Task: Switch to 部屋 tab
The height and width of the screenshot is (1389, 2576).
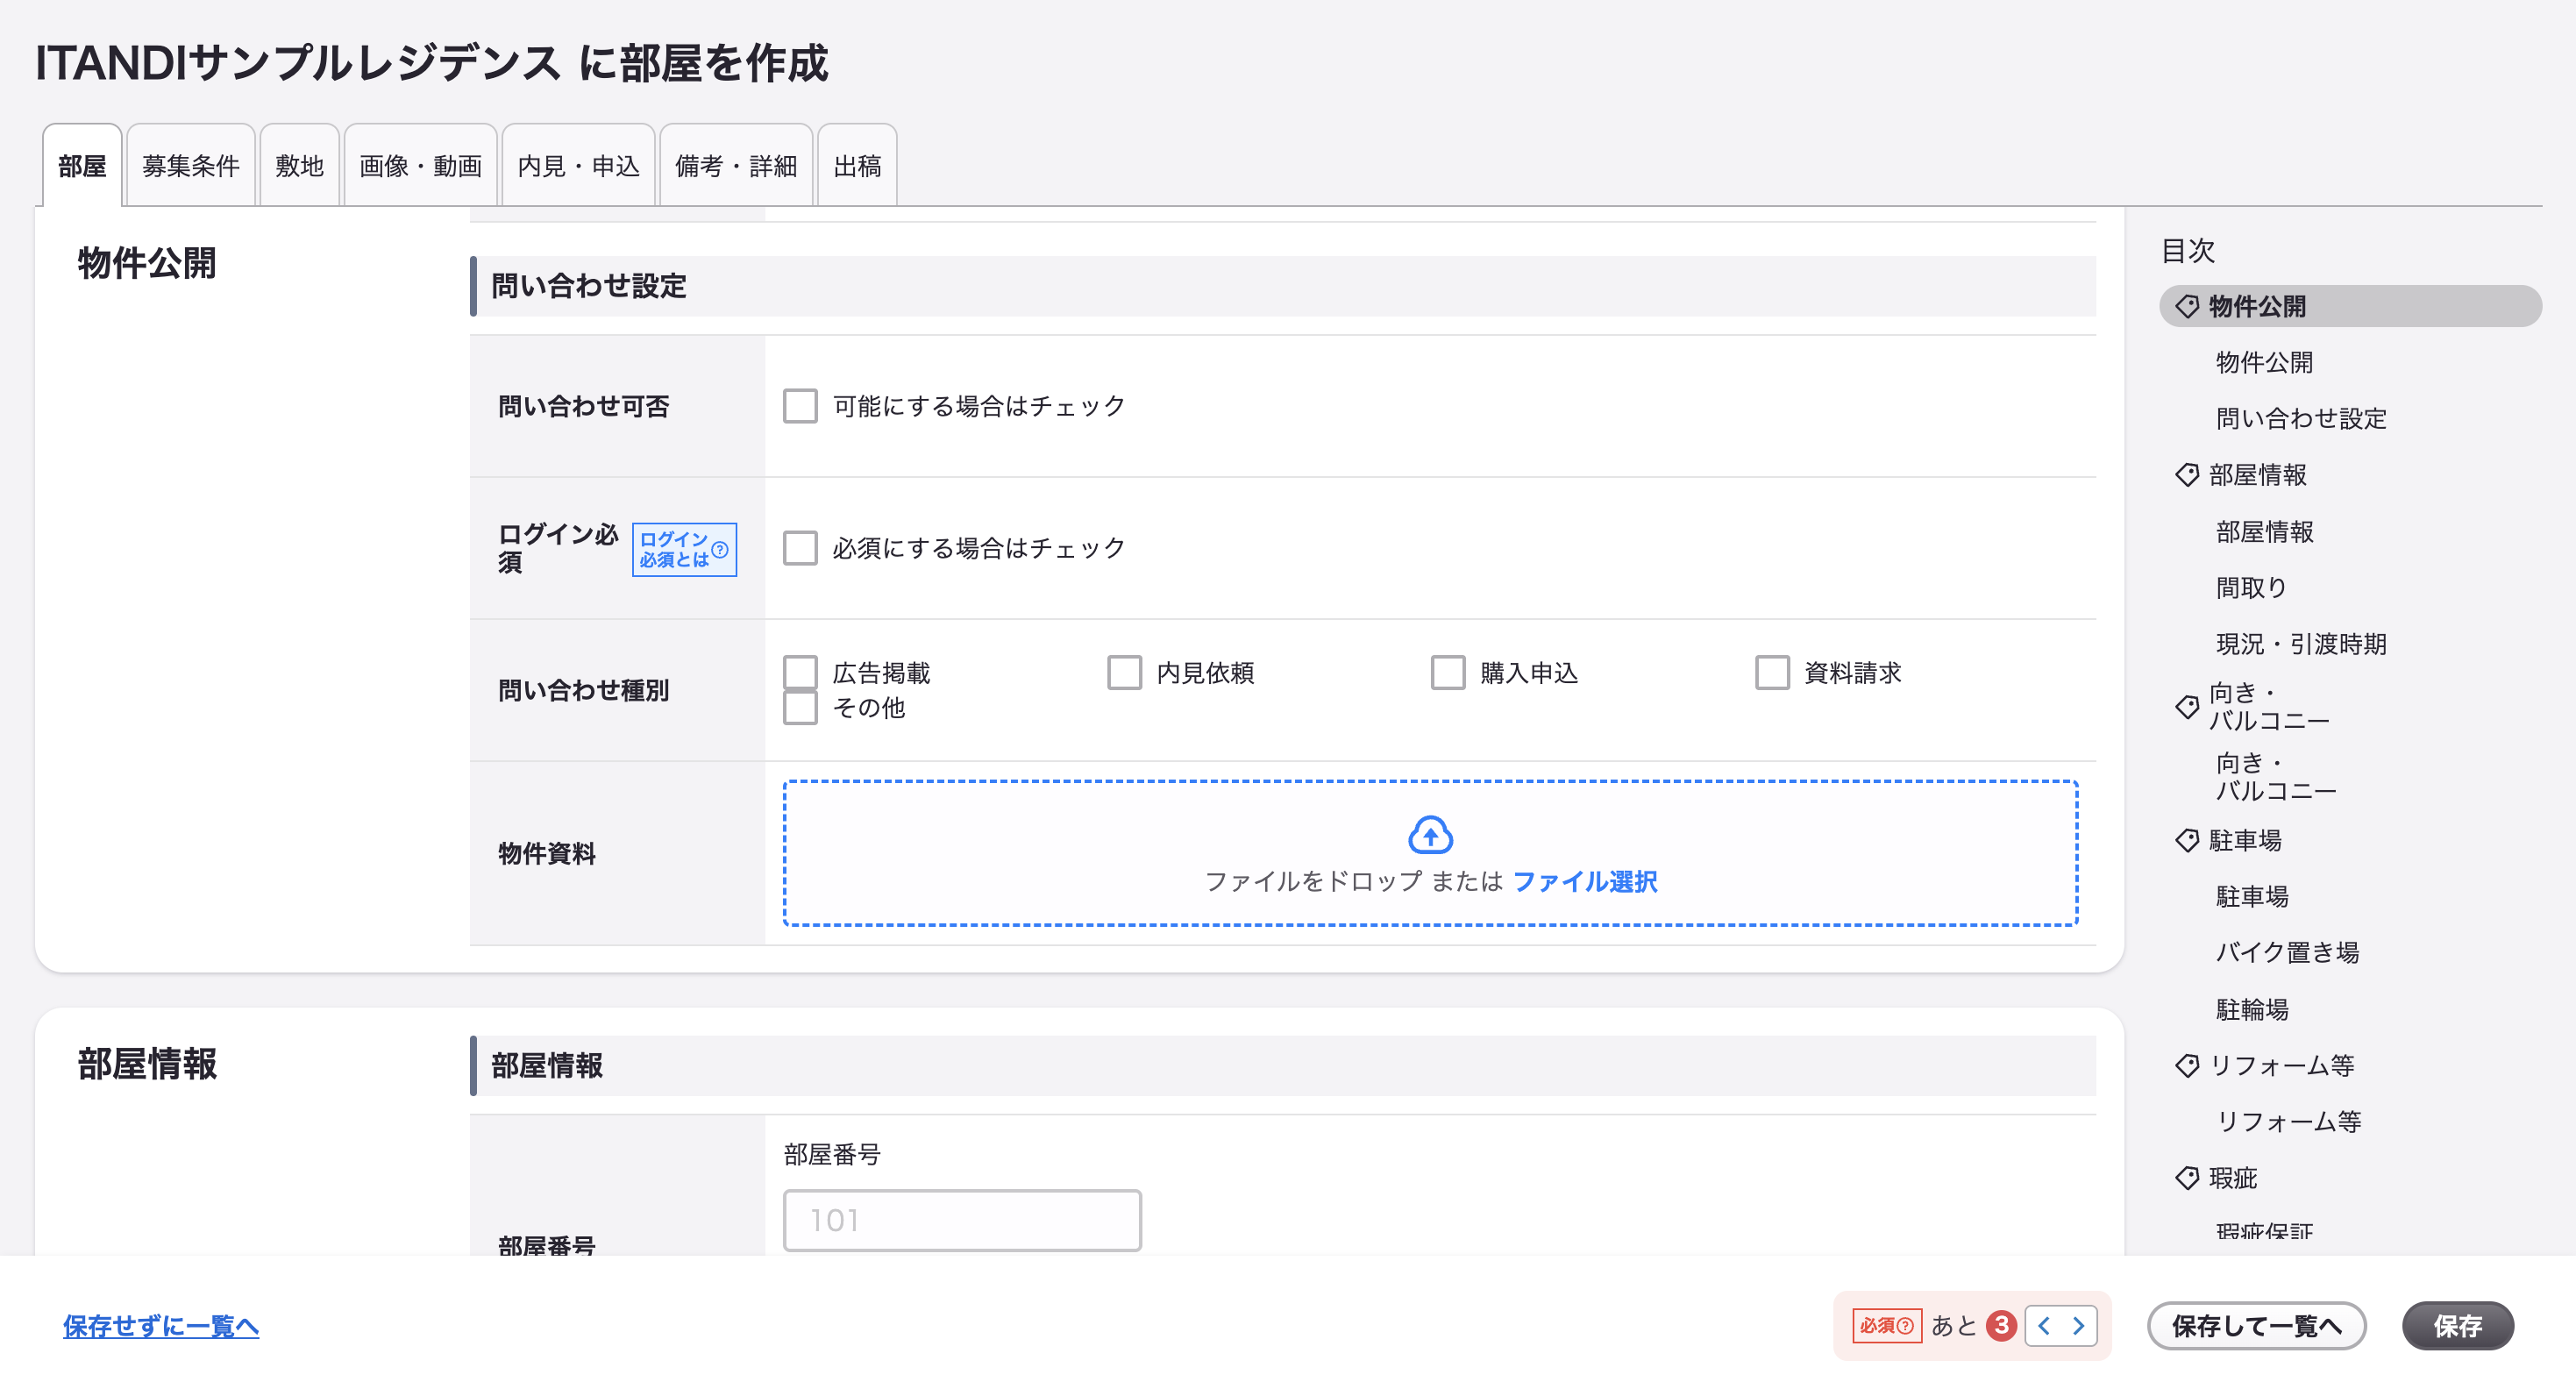Action: pyautogui.click(x=82, y=166)
